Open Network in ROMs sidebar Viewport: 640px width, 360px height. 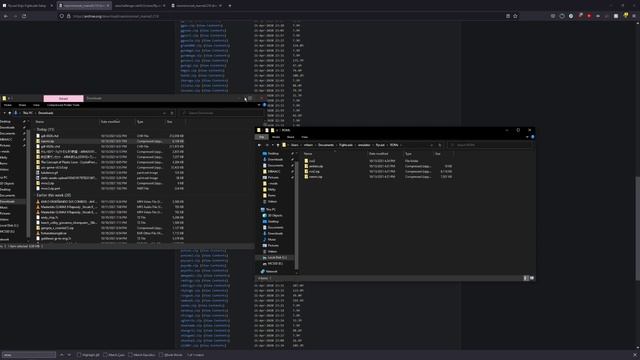click(x=271, y=271)
